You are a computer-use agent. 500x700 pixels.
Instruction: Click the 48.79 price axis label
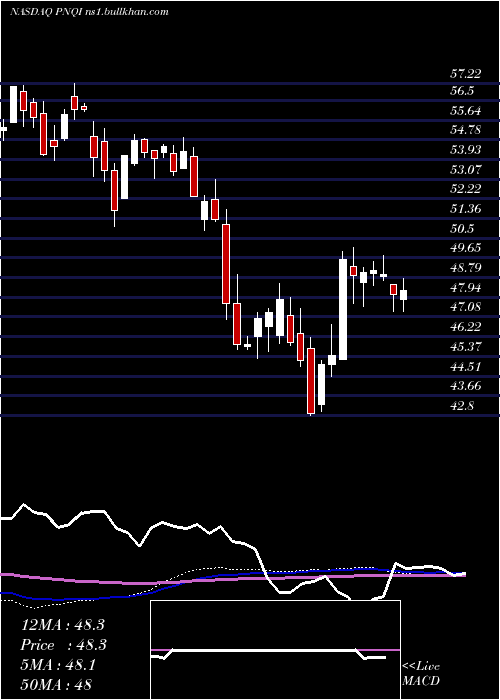pos(466,268)
